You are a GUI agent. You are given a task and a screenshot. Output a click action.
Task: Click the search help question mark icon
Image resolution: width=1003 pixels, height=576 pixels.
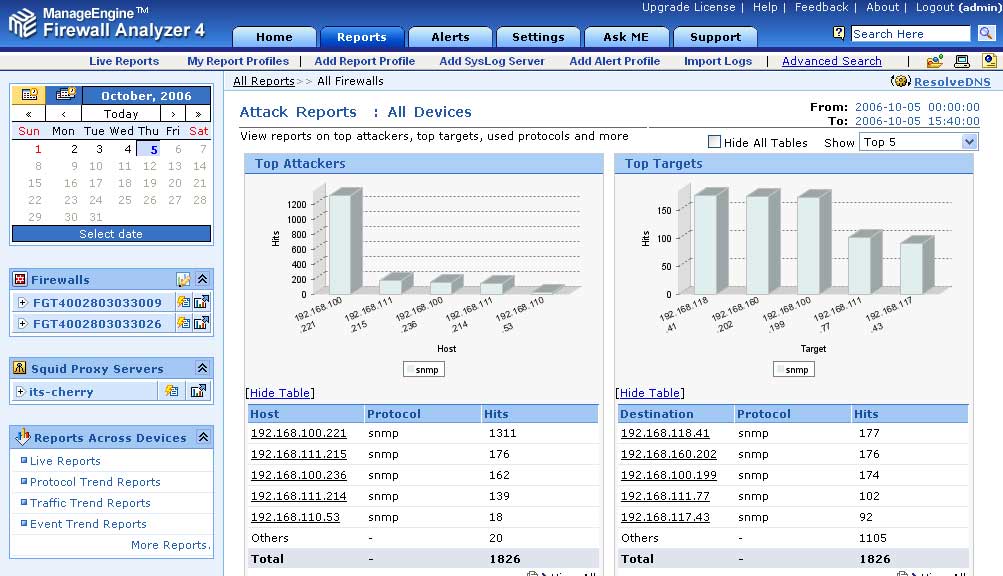pyautogui.click(x=839, y=34)
